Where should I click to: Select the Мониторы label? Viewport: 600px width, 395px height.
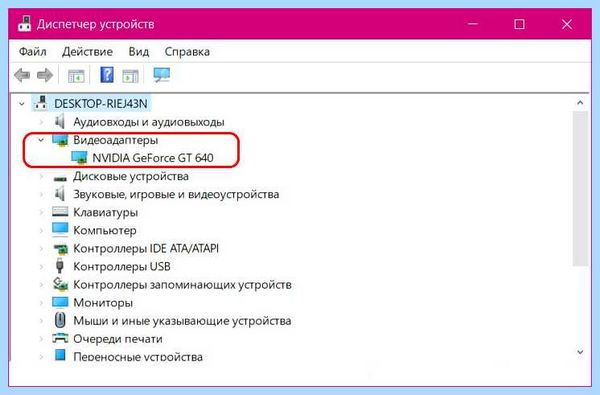103,303
